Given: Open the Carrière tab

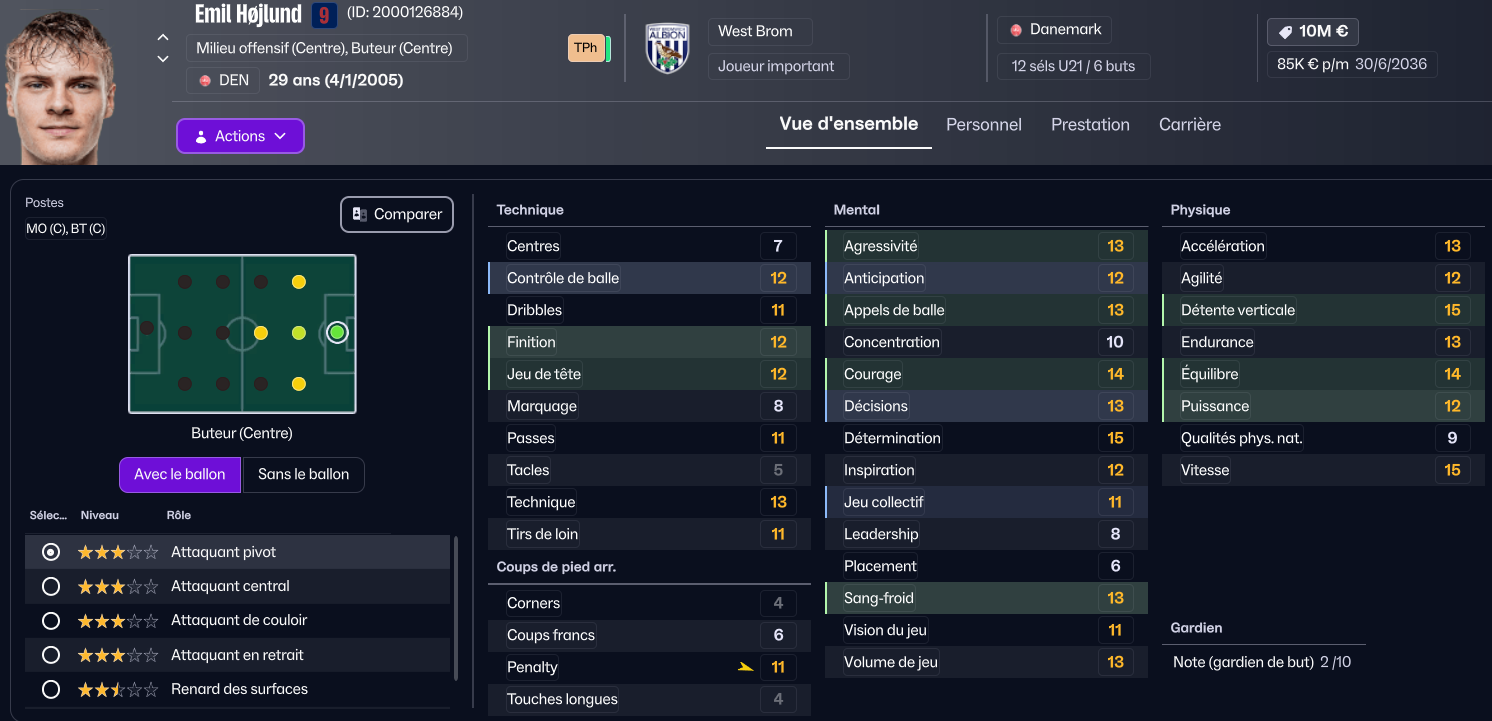Looking at the screenshot, I should 1190,124.
